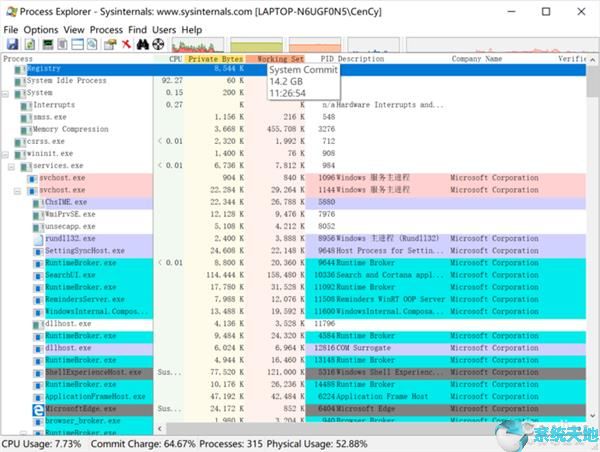
Task: Select the SearchUI.exe process
Action: (x=293, y=276)
